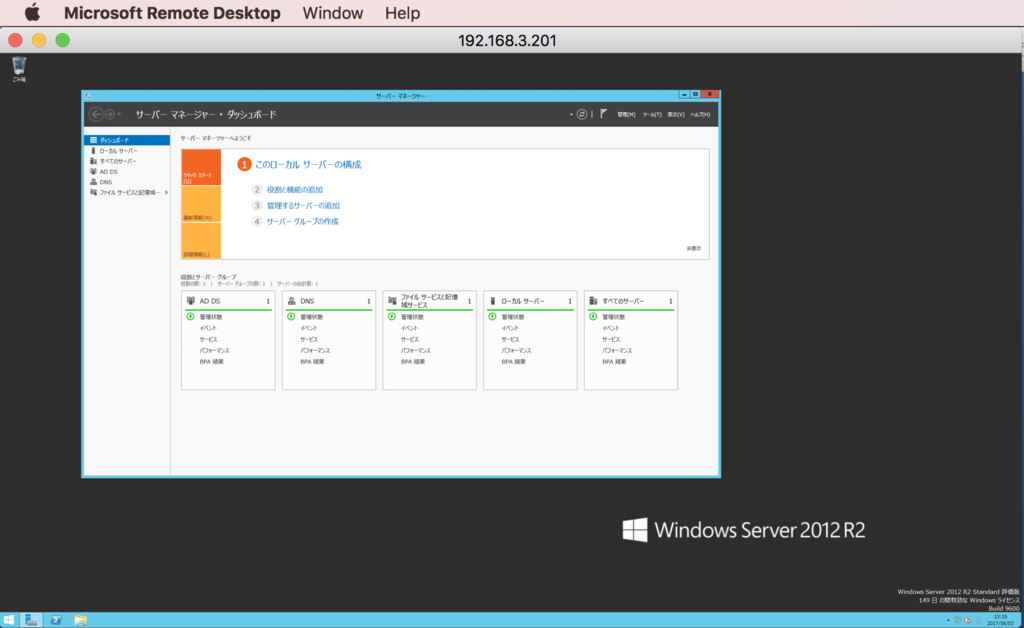1024x628 pixels.
Task: Expand the ファイル サービス navigation arrow
Action: point(167,193)
